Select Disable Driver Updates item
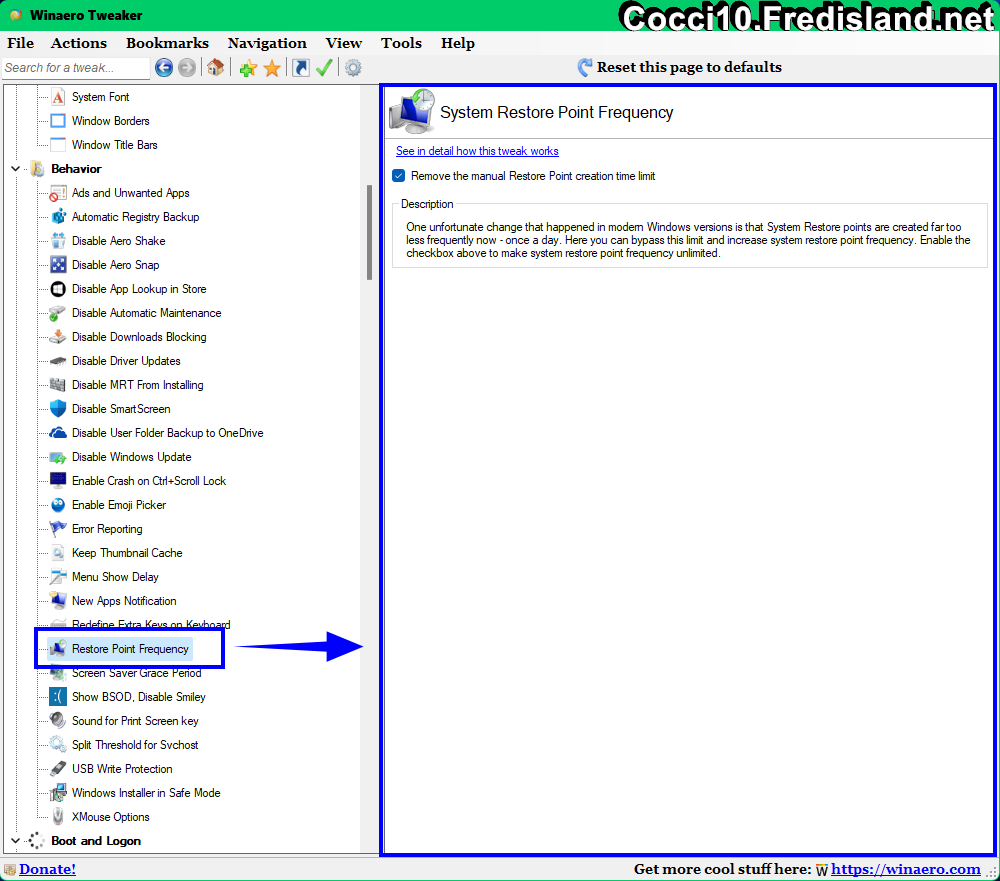The width and height of the screenshot is (1000, 881). [126, 361]
